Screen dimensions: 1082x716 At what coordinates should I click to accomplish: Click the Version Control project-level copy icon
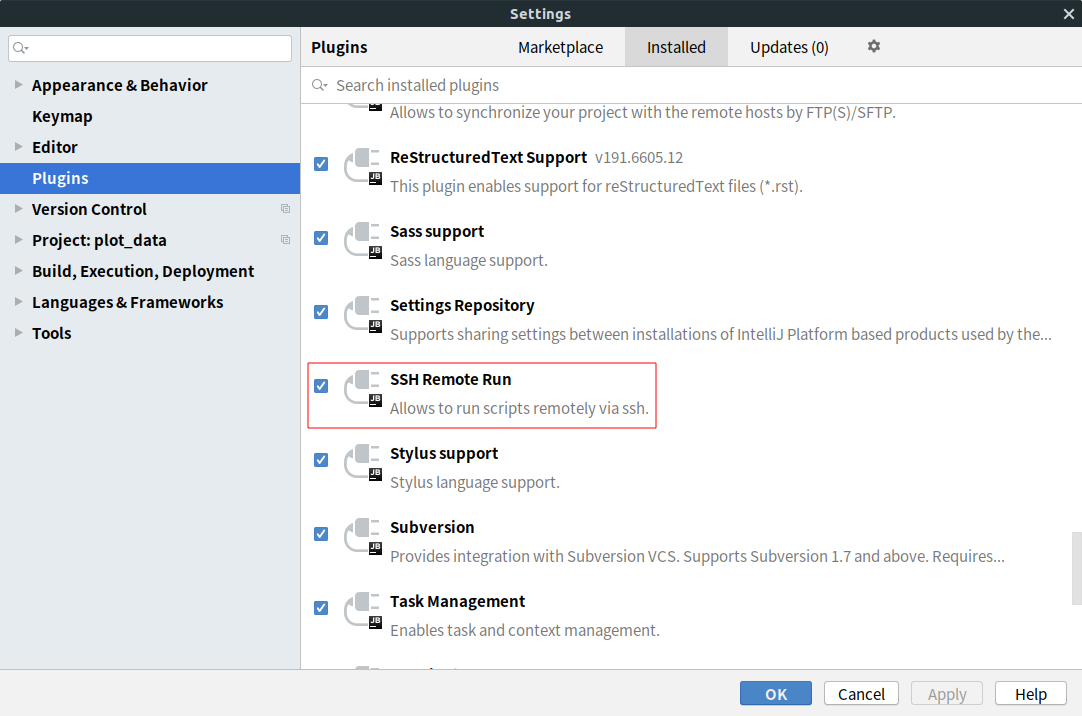click(285, 208)
